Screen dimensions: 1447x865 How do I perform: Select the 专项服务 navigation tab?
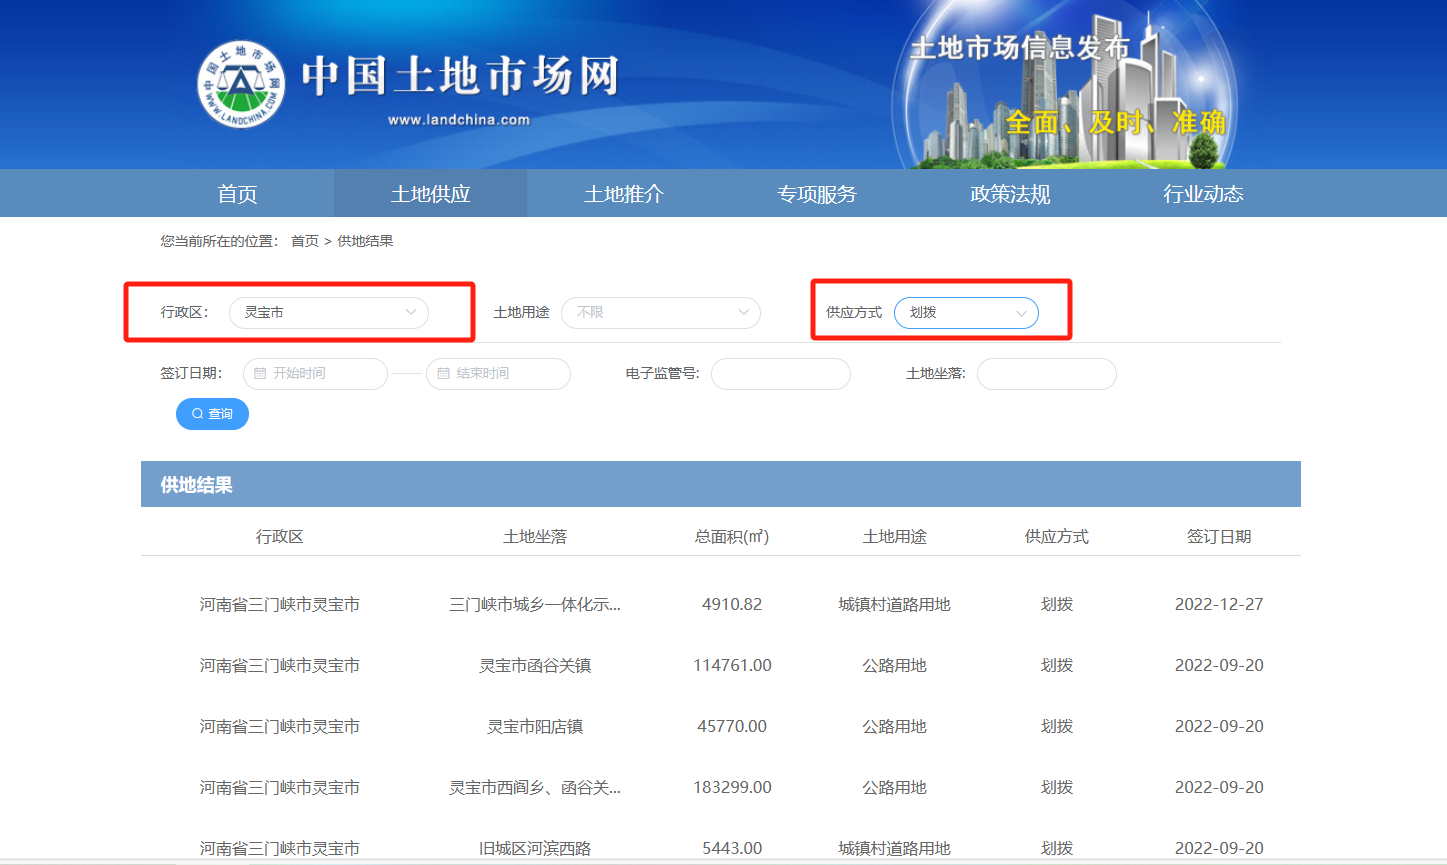pos(816,194)
